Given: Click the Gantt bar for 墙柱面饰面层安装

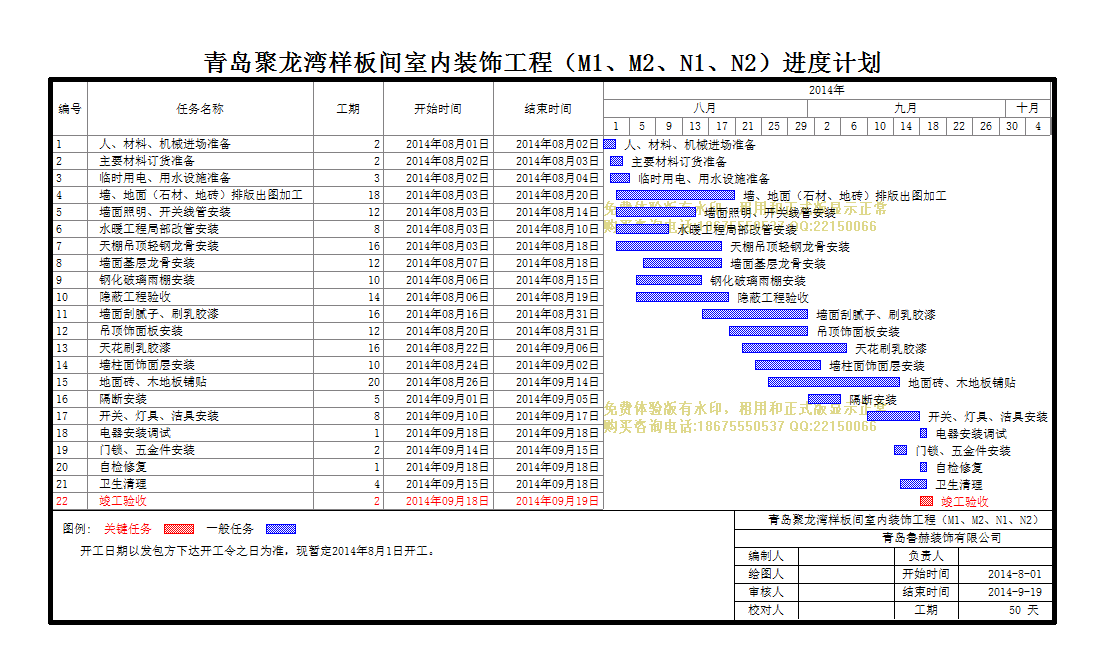Looking at the screenshot, I should pyautogui.click(x=788, y=365).
